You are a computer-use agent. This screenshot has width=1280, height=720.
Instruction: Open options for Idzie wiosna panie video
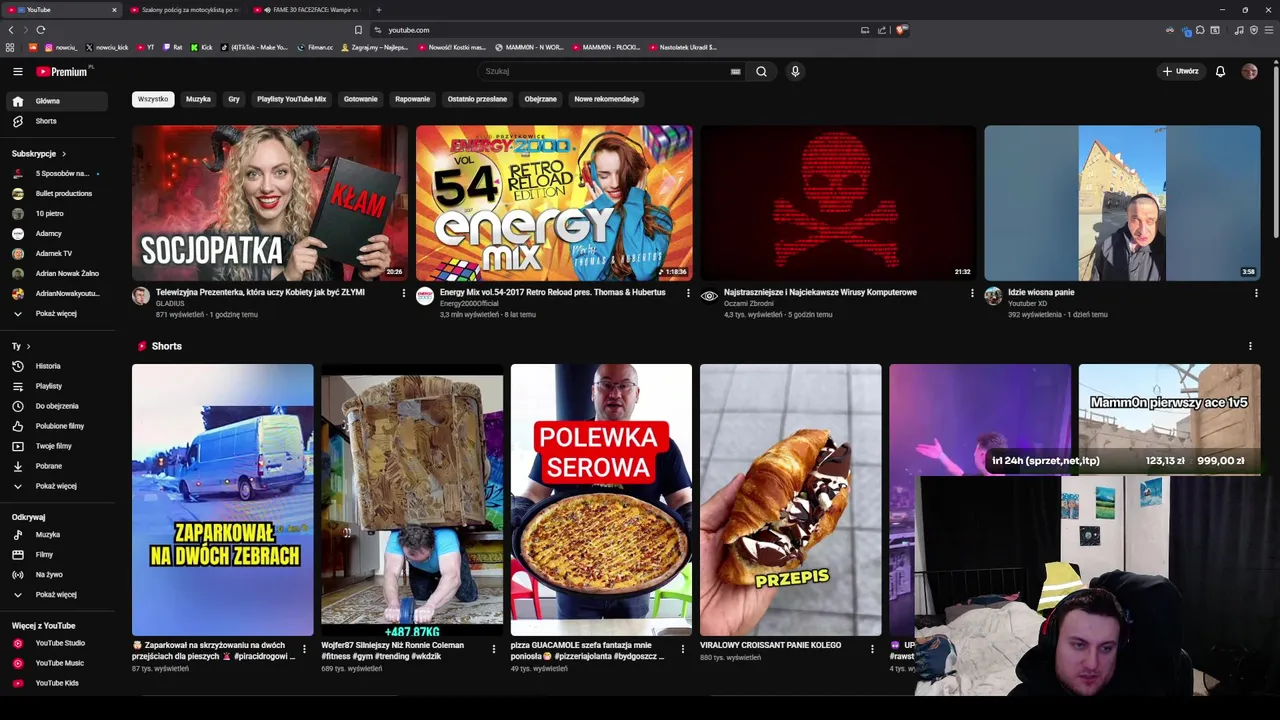tap(1256, 293)
